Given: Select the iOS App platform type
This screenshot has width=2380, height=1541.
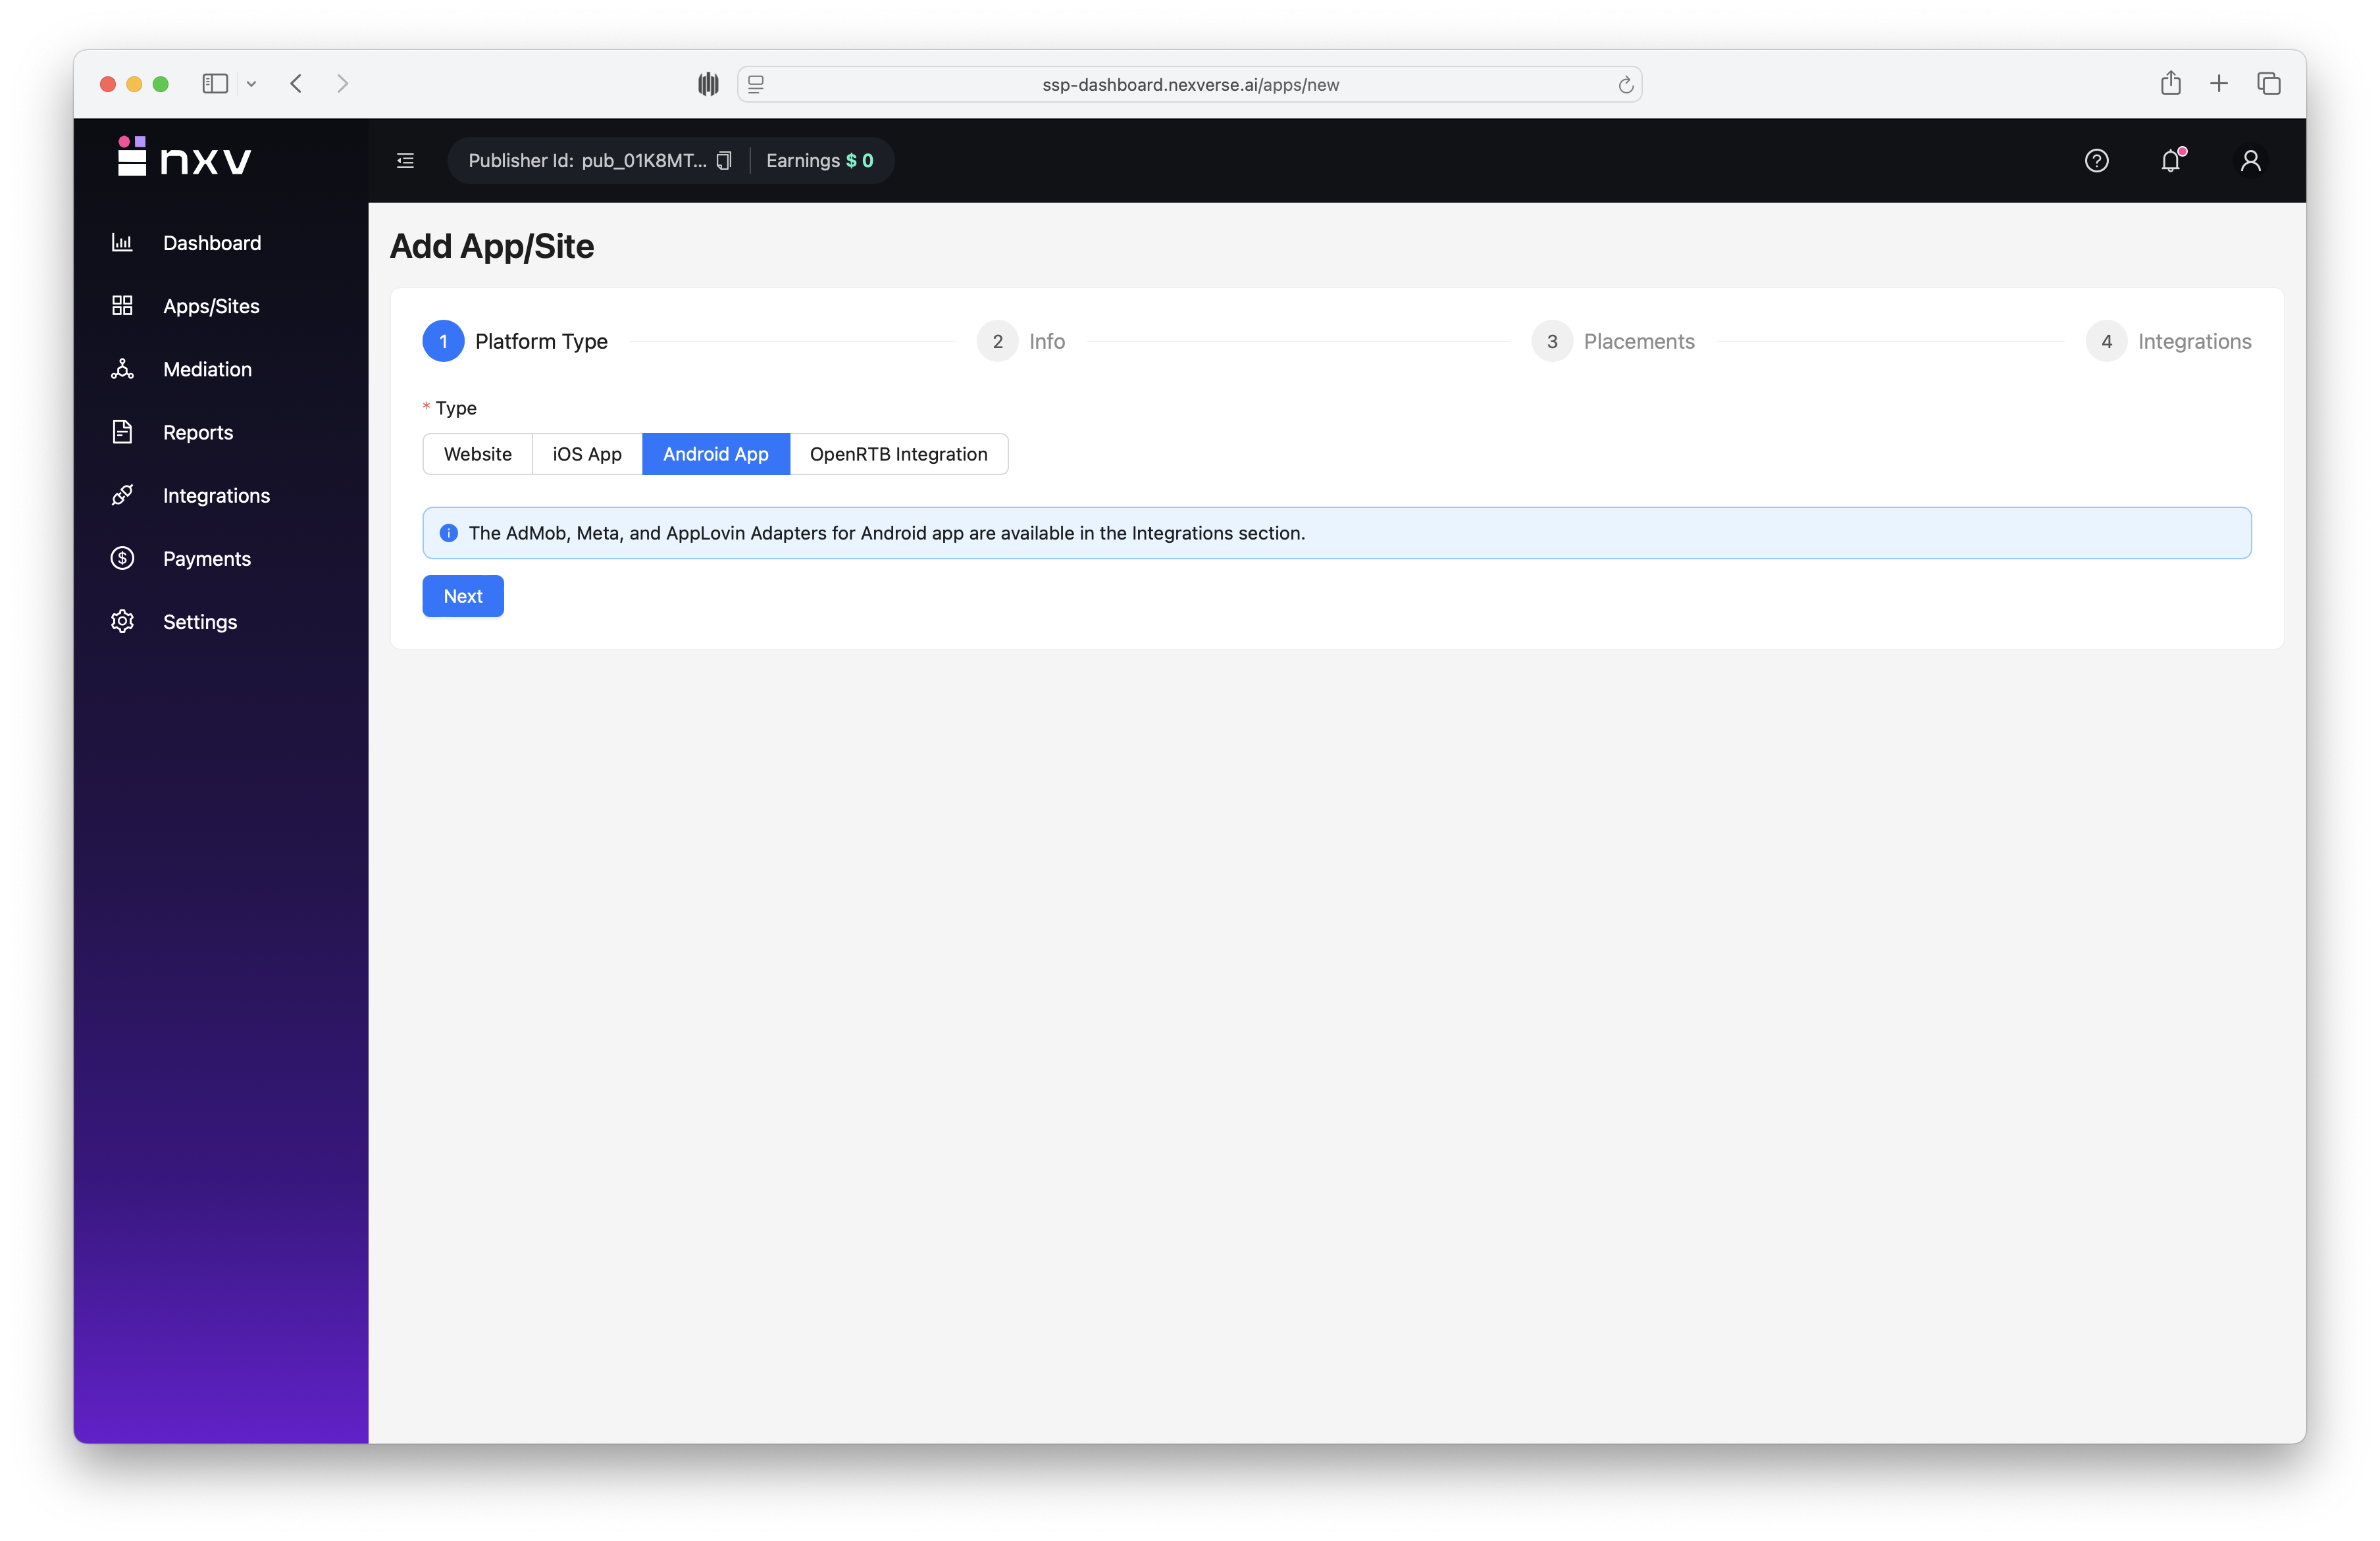Looking at the screenshot, I should (x=586, y=453).
